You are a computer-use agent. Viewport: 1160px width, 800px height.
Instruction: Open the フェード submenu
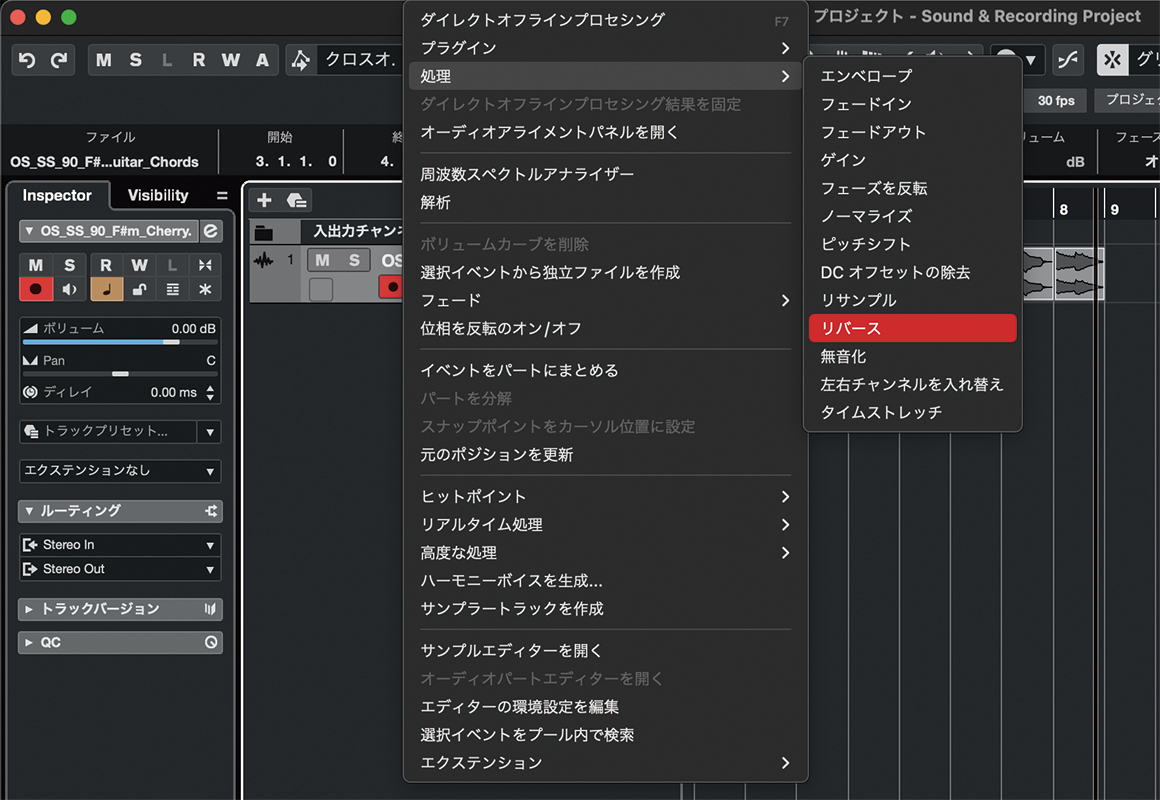(604, 300)
